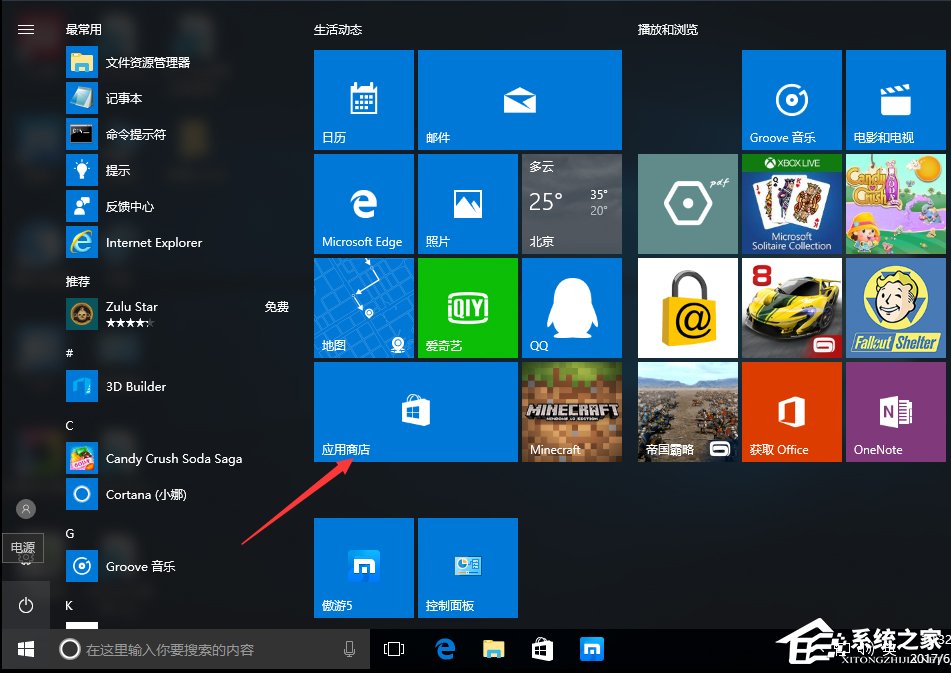
Task: Open the 控制面板 Control Panel tile
Action: pos(467,567)
